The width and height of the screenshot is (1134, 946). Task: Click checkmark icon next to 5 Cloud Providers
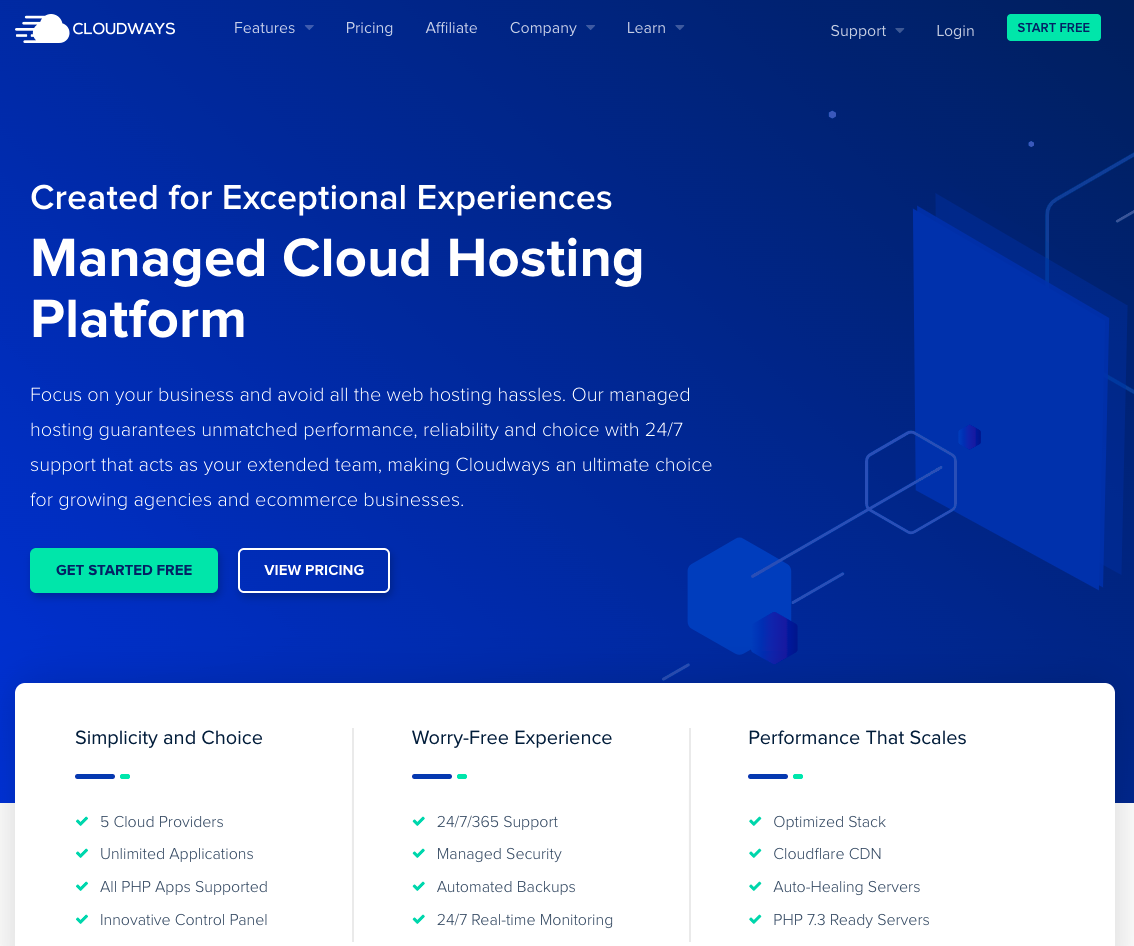pos(82,821)
